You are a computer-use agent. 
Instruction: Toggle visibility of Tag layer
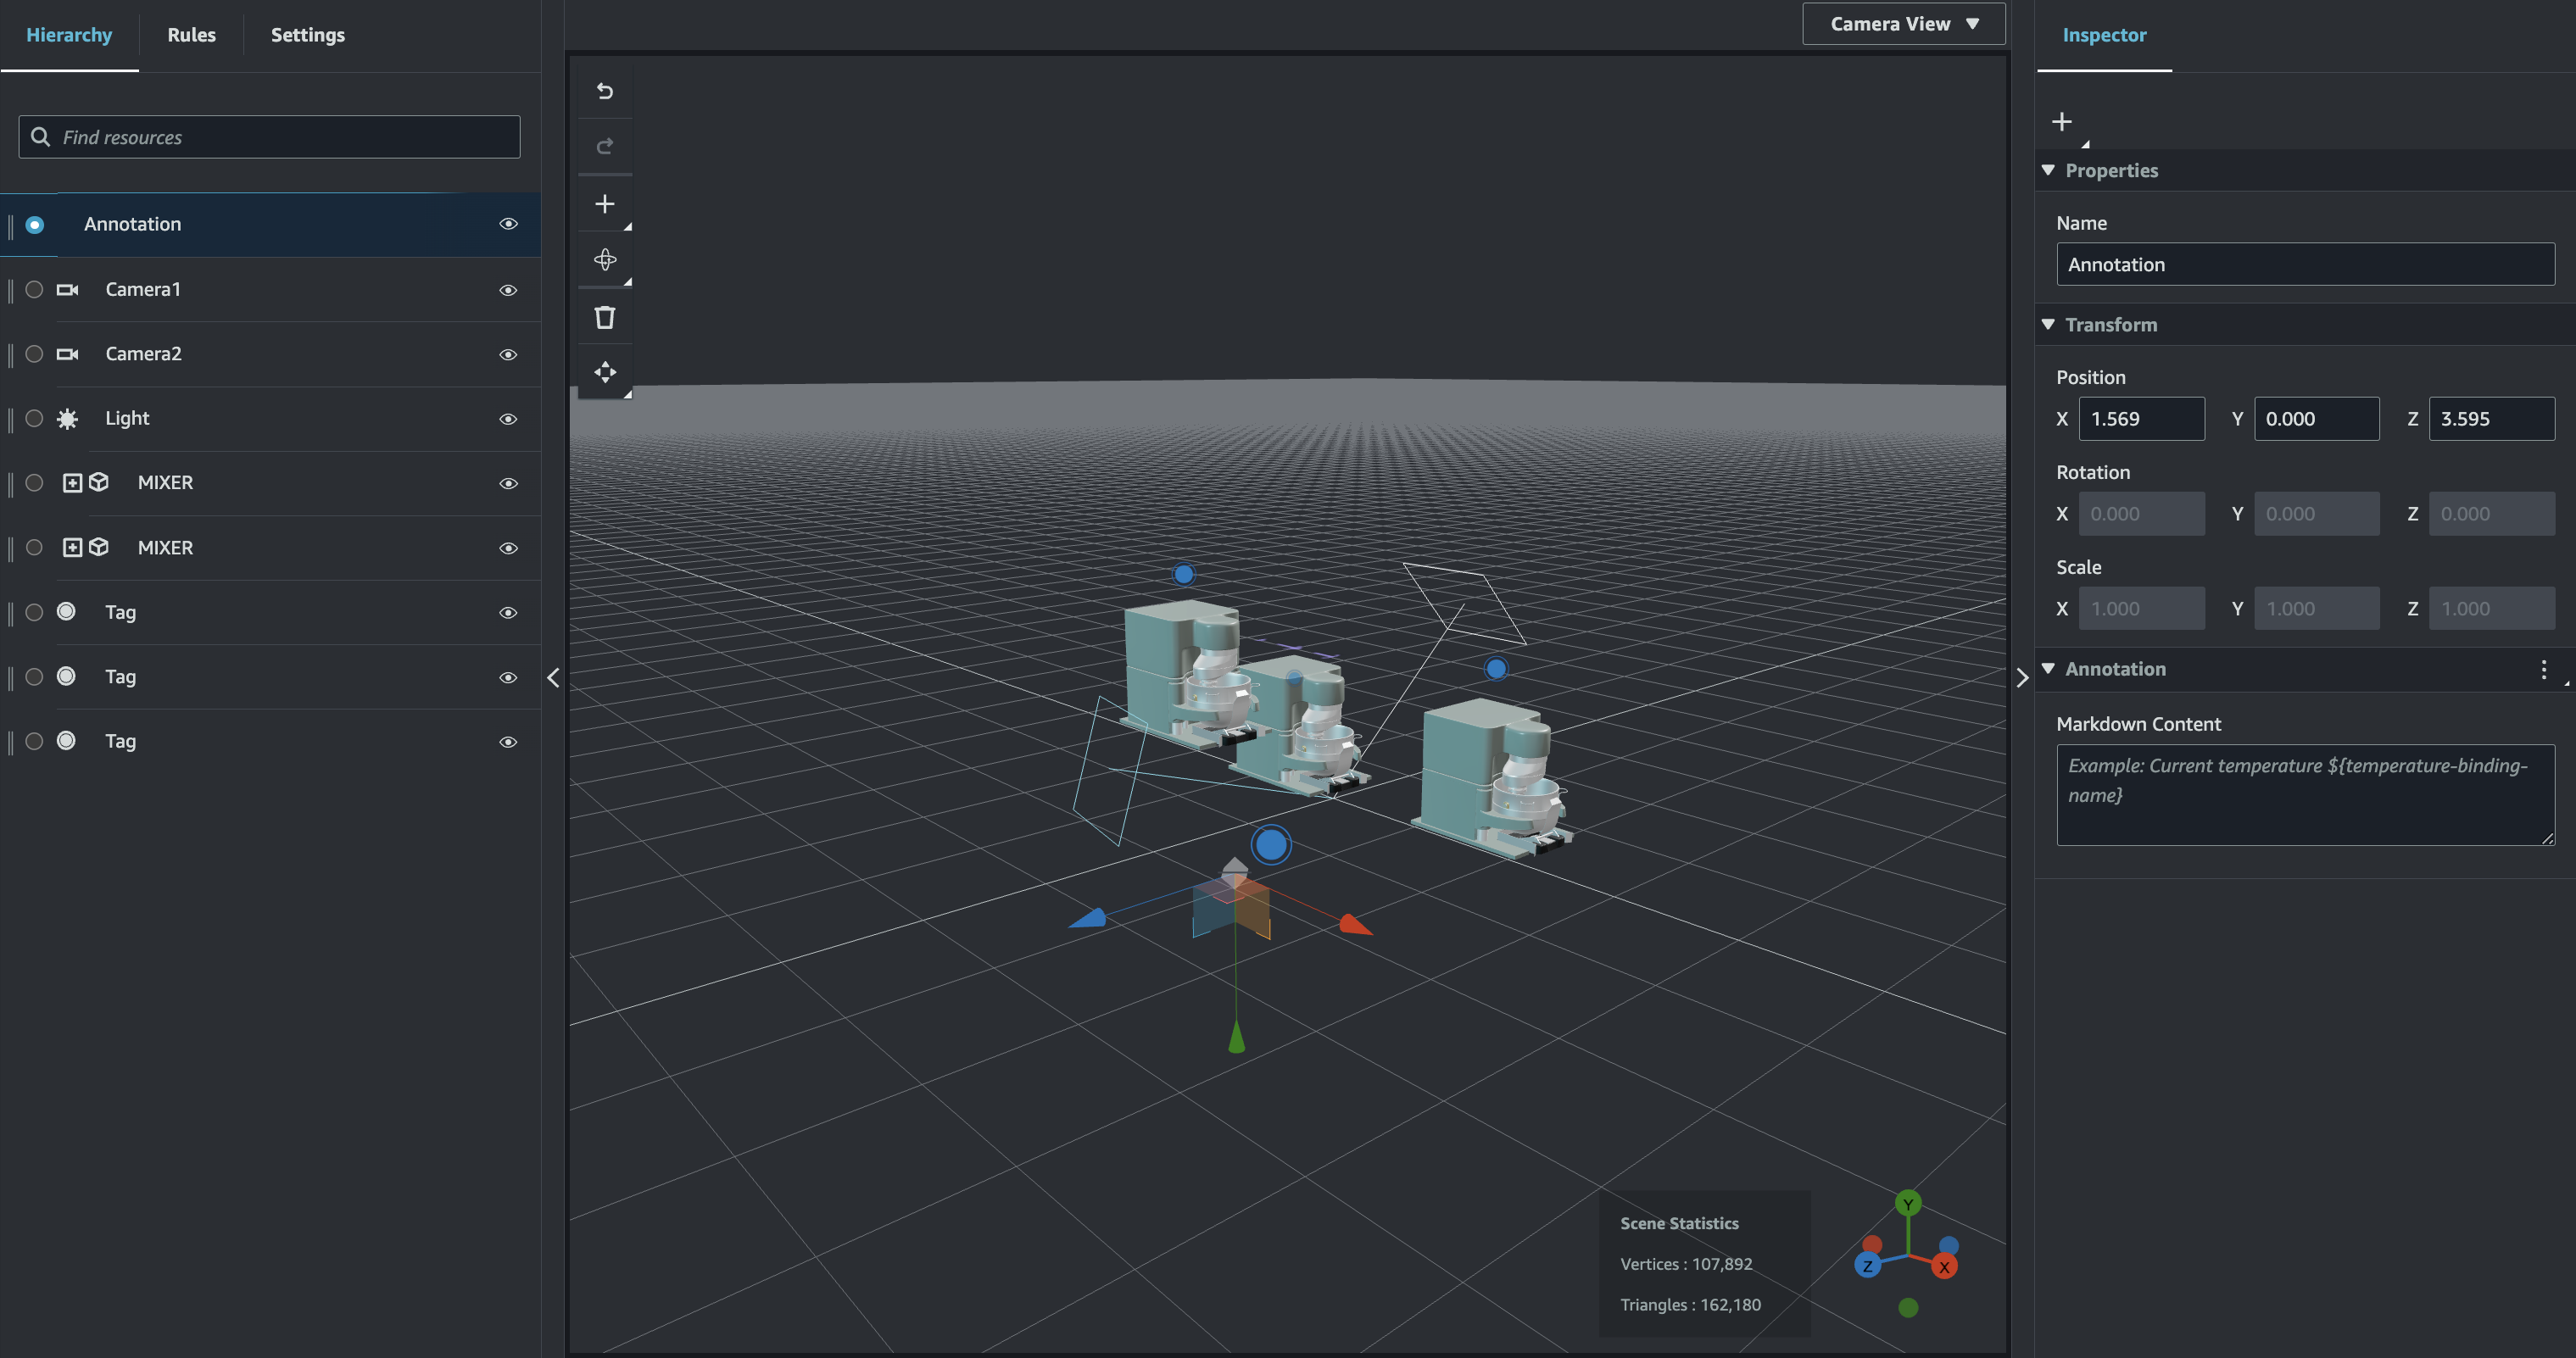(x=506, y=610)
